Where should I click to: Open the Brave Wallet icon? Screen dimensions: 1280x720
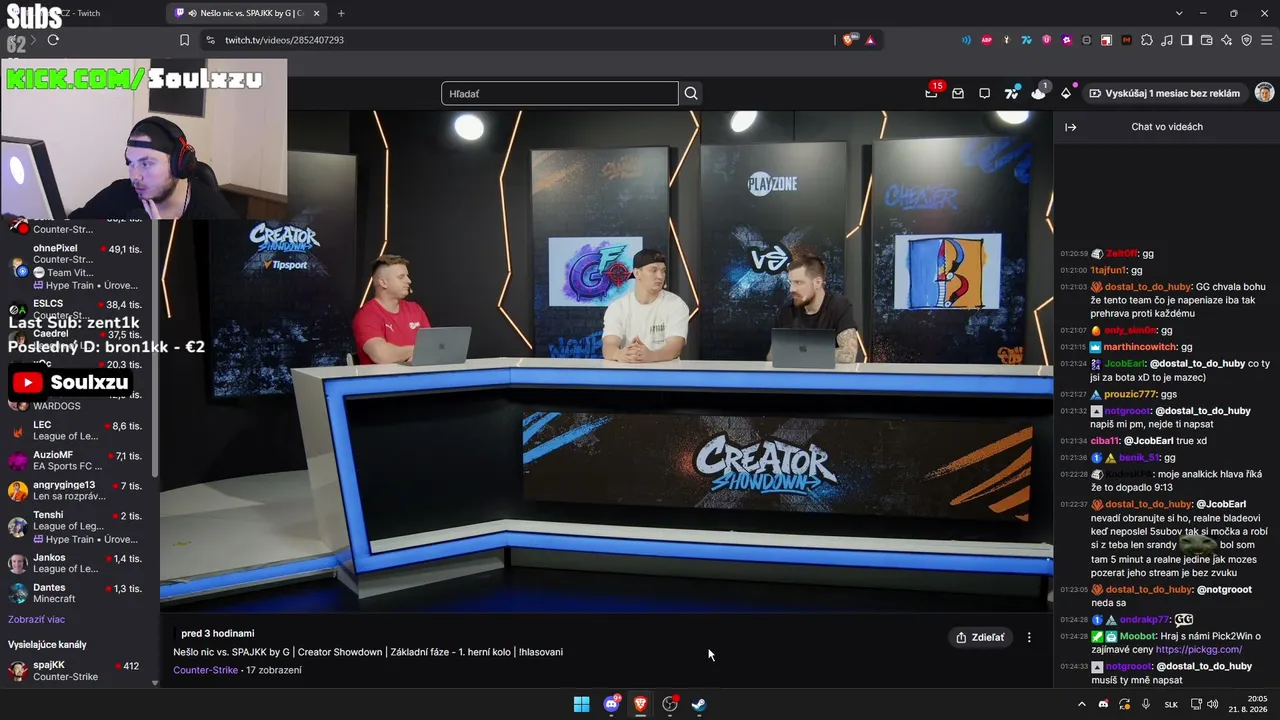click(1206, 40)
